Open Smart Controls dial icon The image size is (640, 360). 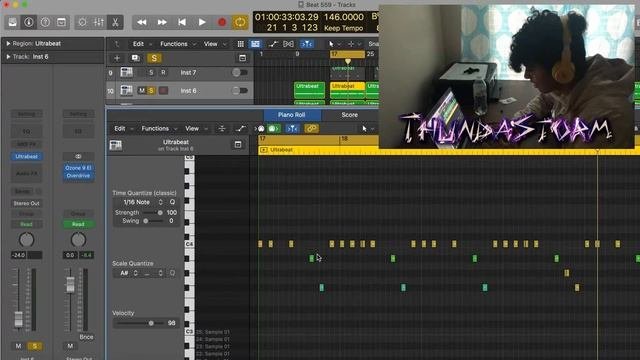click(82, 22)
